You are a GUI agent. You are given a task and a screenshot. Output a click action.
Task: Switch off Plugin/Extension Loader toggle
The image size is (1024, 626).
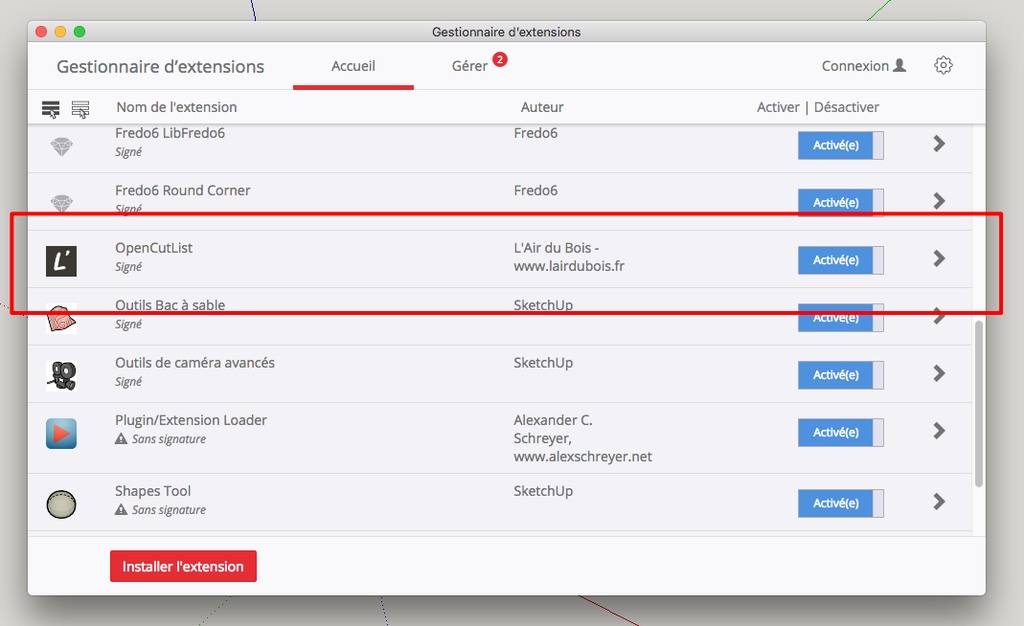point(840,432)
